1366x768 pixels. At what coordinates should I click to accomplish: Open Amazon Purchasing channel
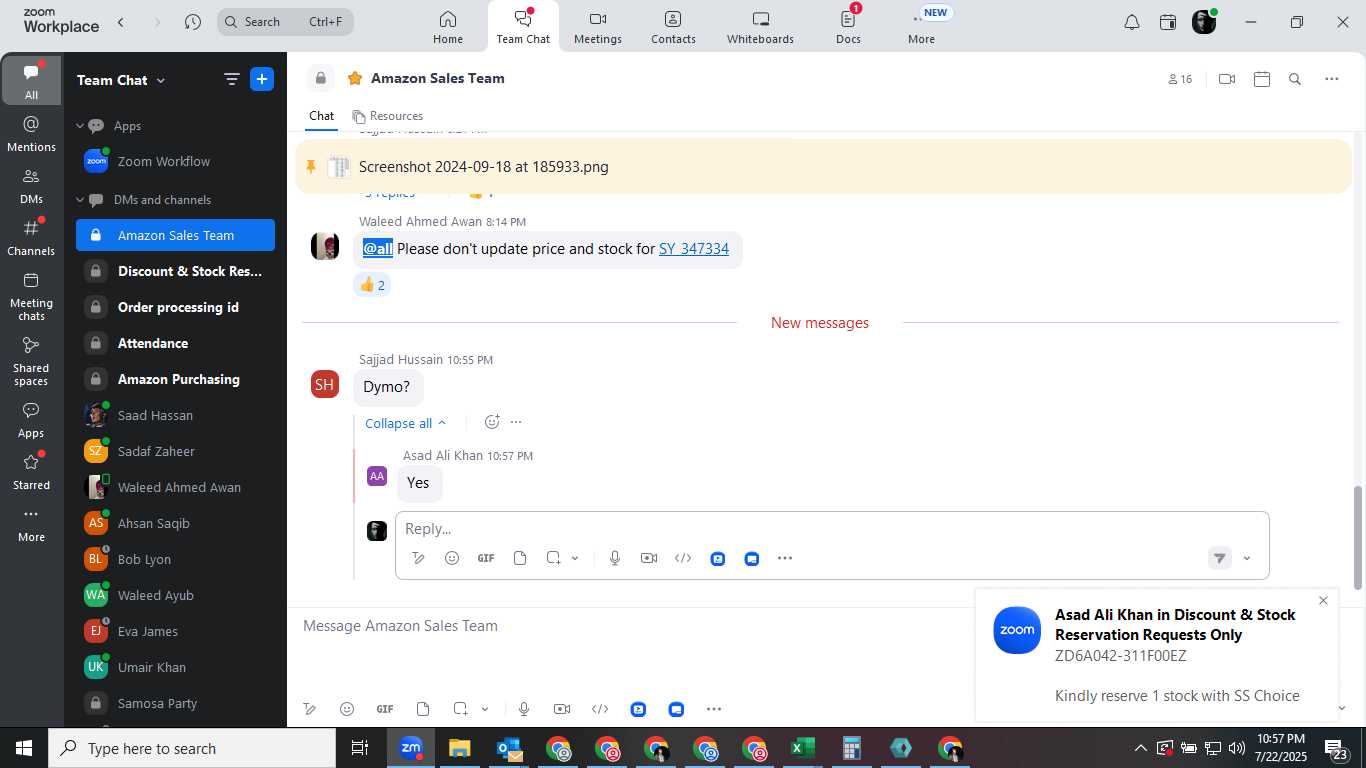pyautogui.click(x=175, y=379)
